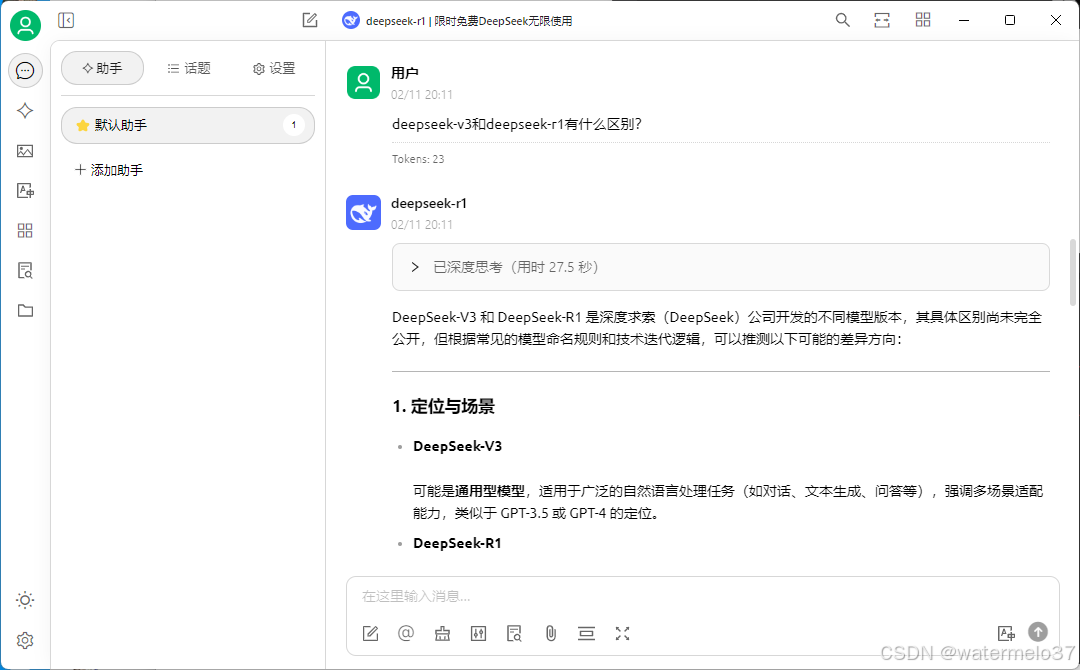Switch to the 话题 tab

189,68
